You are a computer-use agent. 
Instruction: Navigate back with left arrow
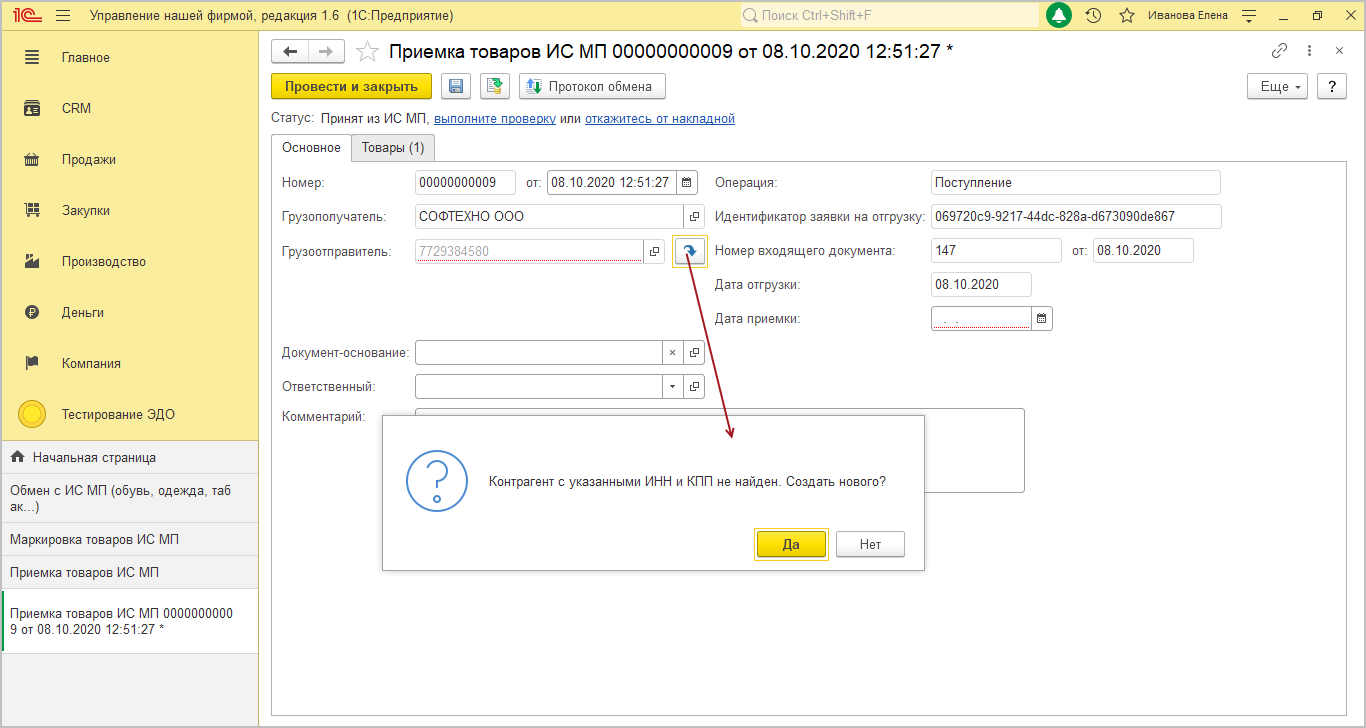click(290, 52)
